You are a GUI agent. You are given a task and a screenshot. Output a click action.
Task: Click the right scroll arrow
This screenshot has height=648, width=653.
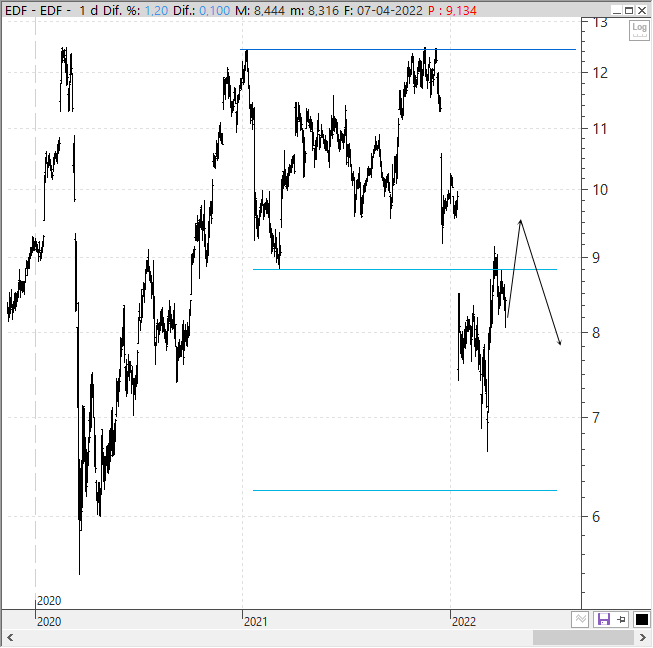click(643, 638)
